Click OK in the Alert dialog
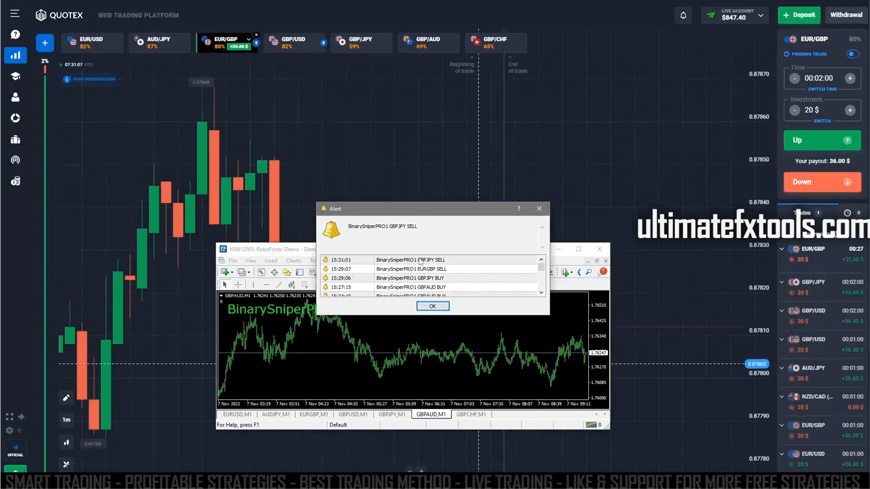Screen dimensions: 870x489 click(x=432, y=306)
